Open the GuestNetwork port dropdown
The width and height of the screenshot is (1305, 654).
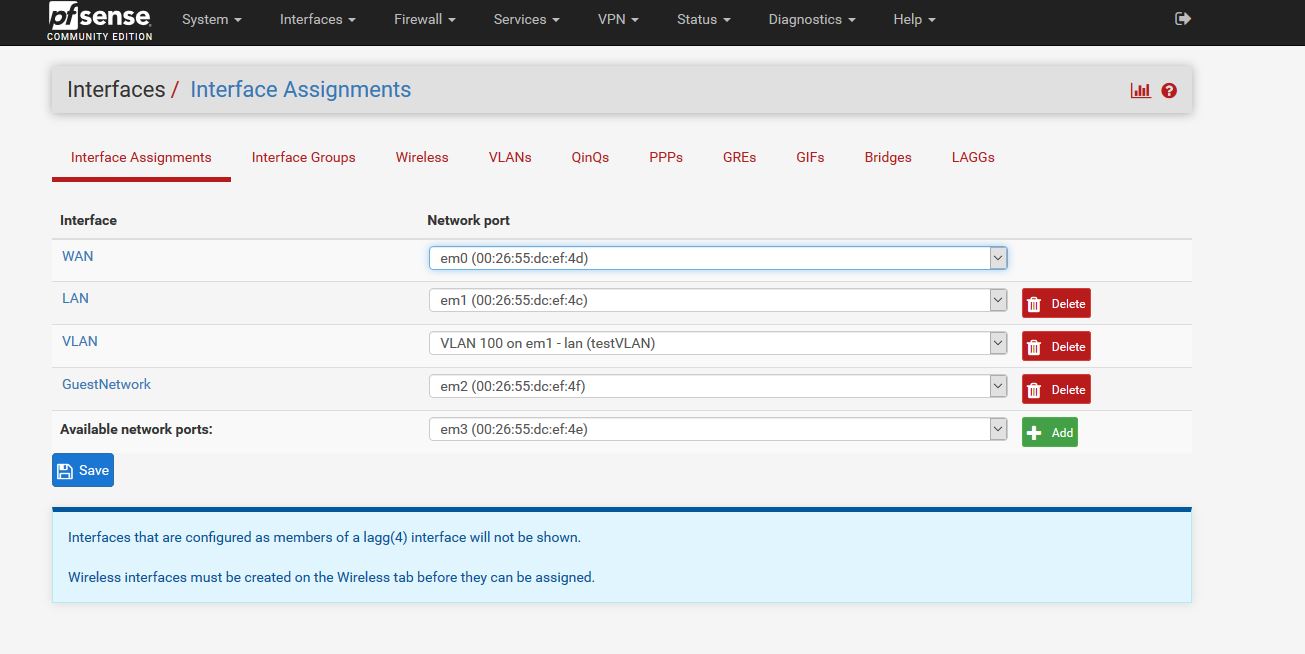pyautogui.click(x=717, y=385)
